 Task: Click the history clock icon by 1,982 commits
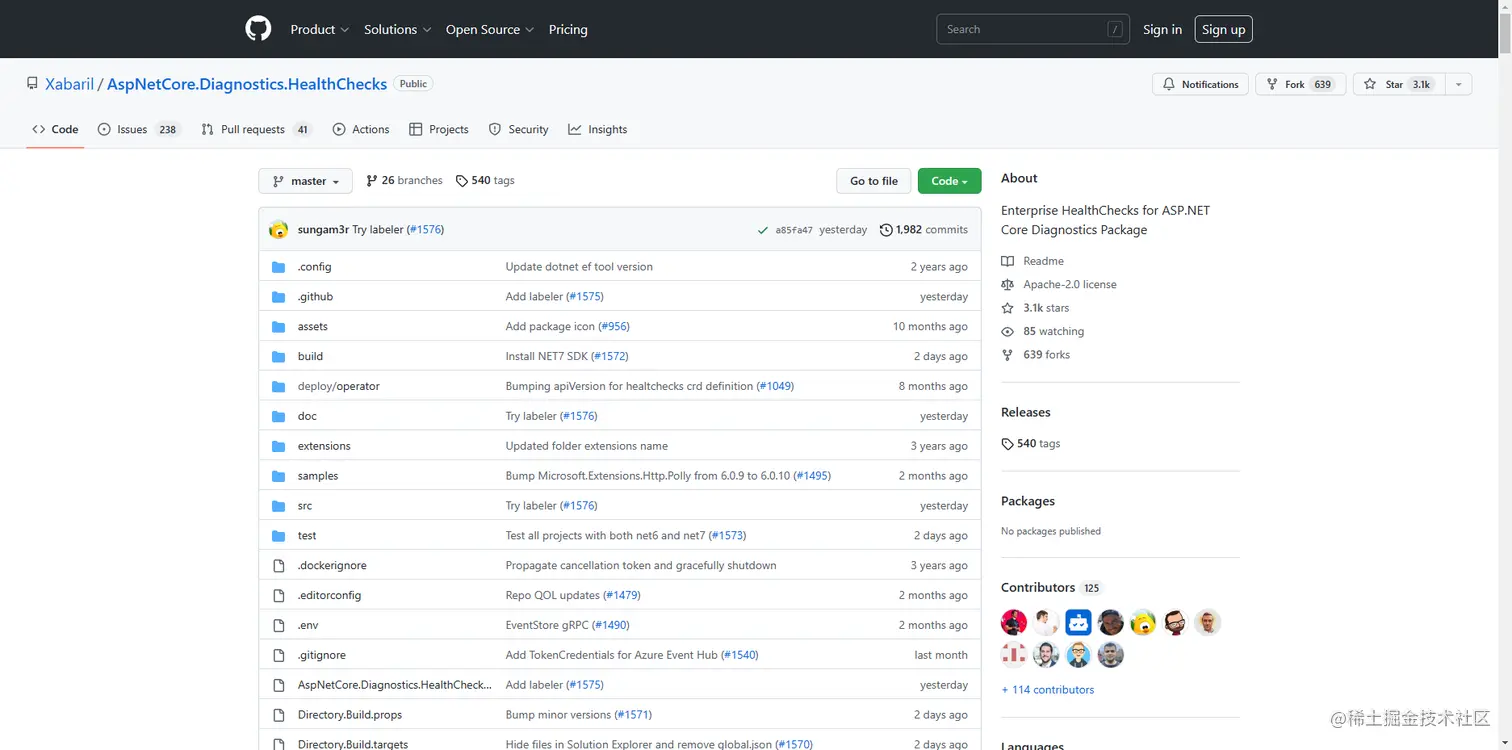[x=886, y=230]
